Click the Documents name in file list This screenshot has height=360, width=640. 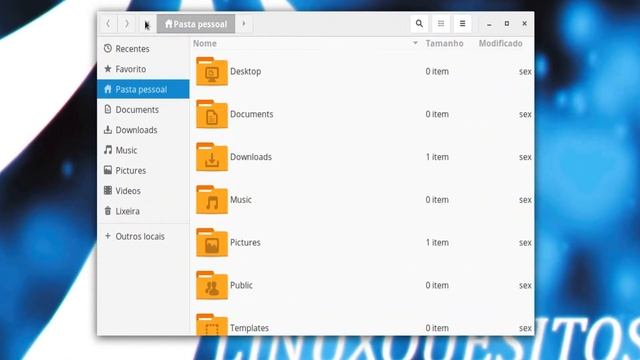251,114
